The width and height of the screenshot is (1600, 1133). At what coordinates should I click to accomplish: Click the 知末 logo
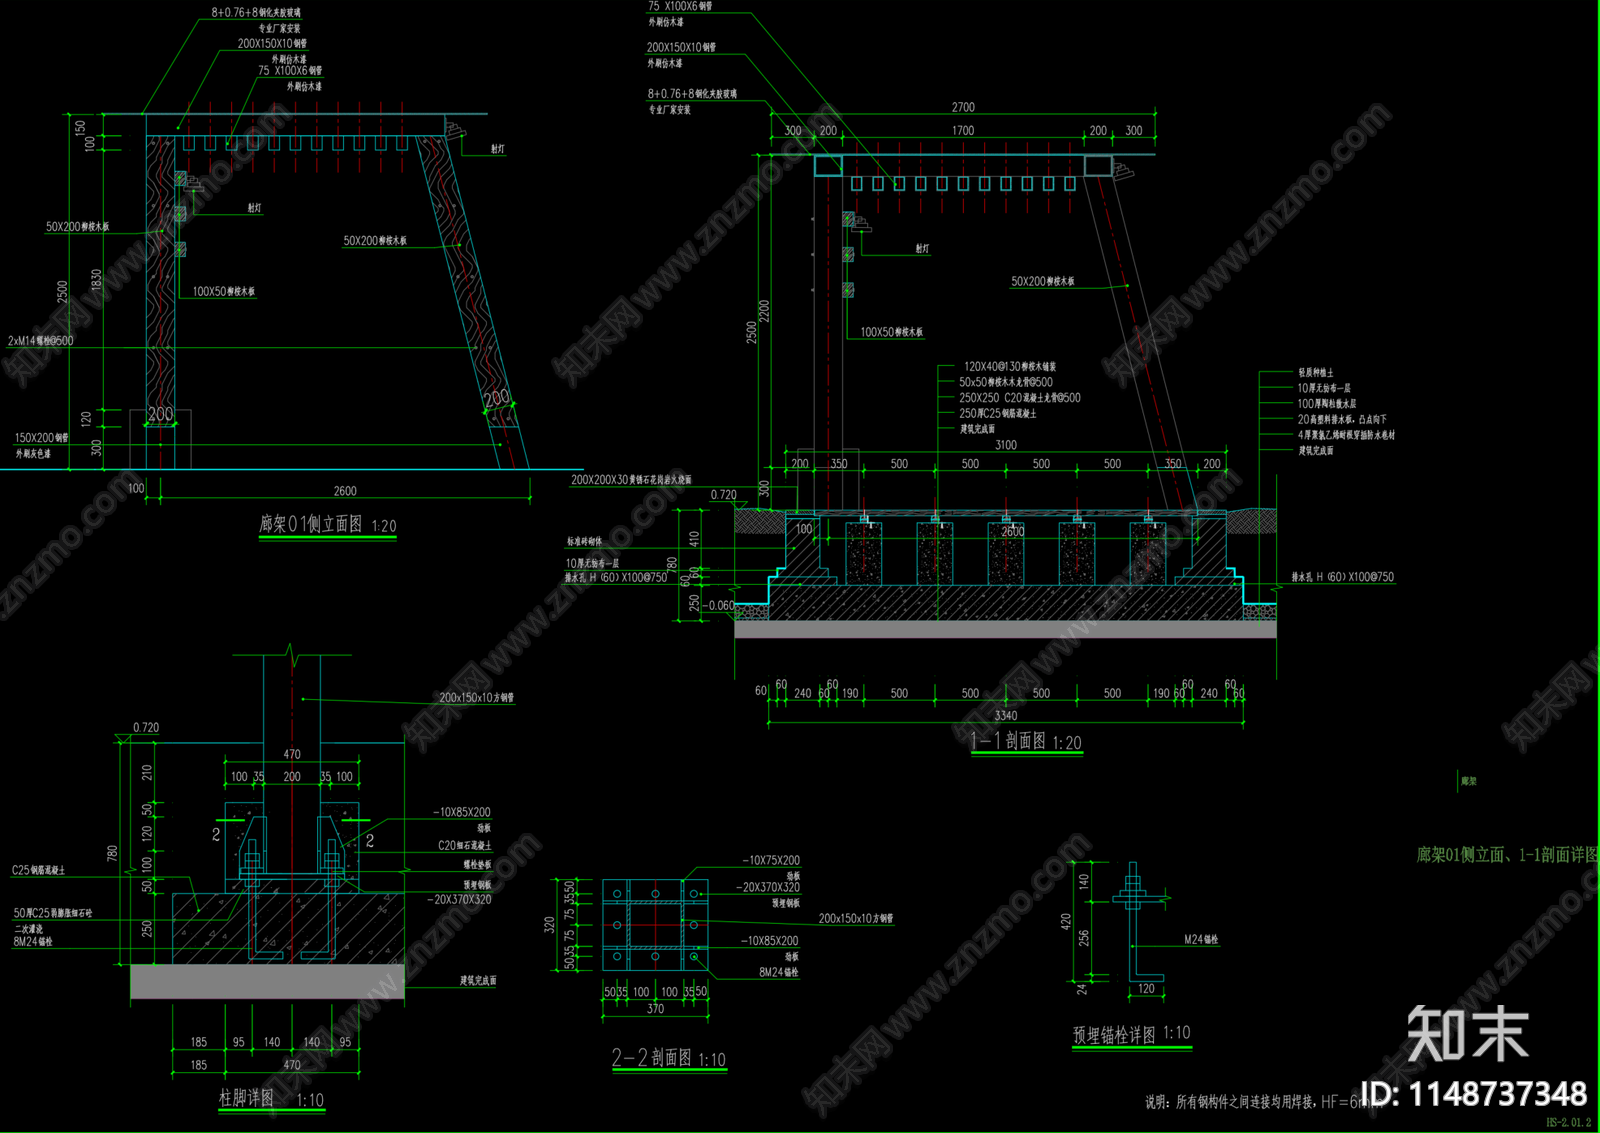coord(1468,1034)
